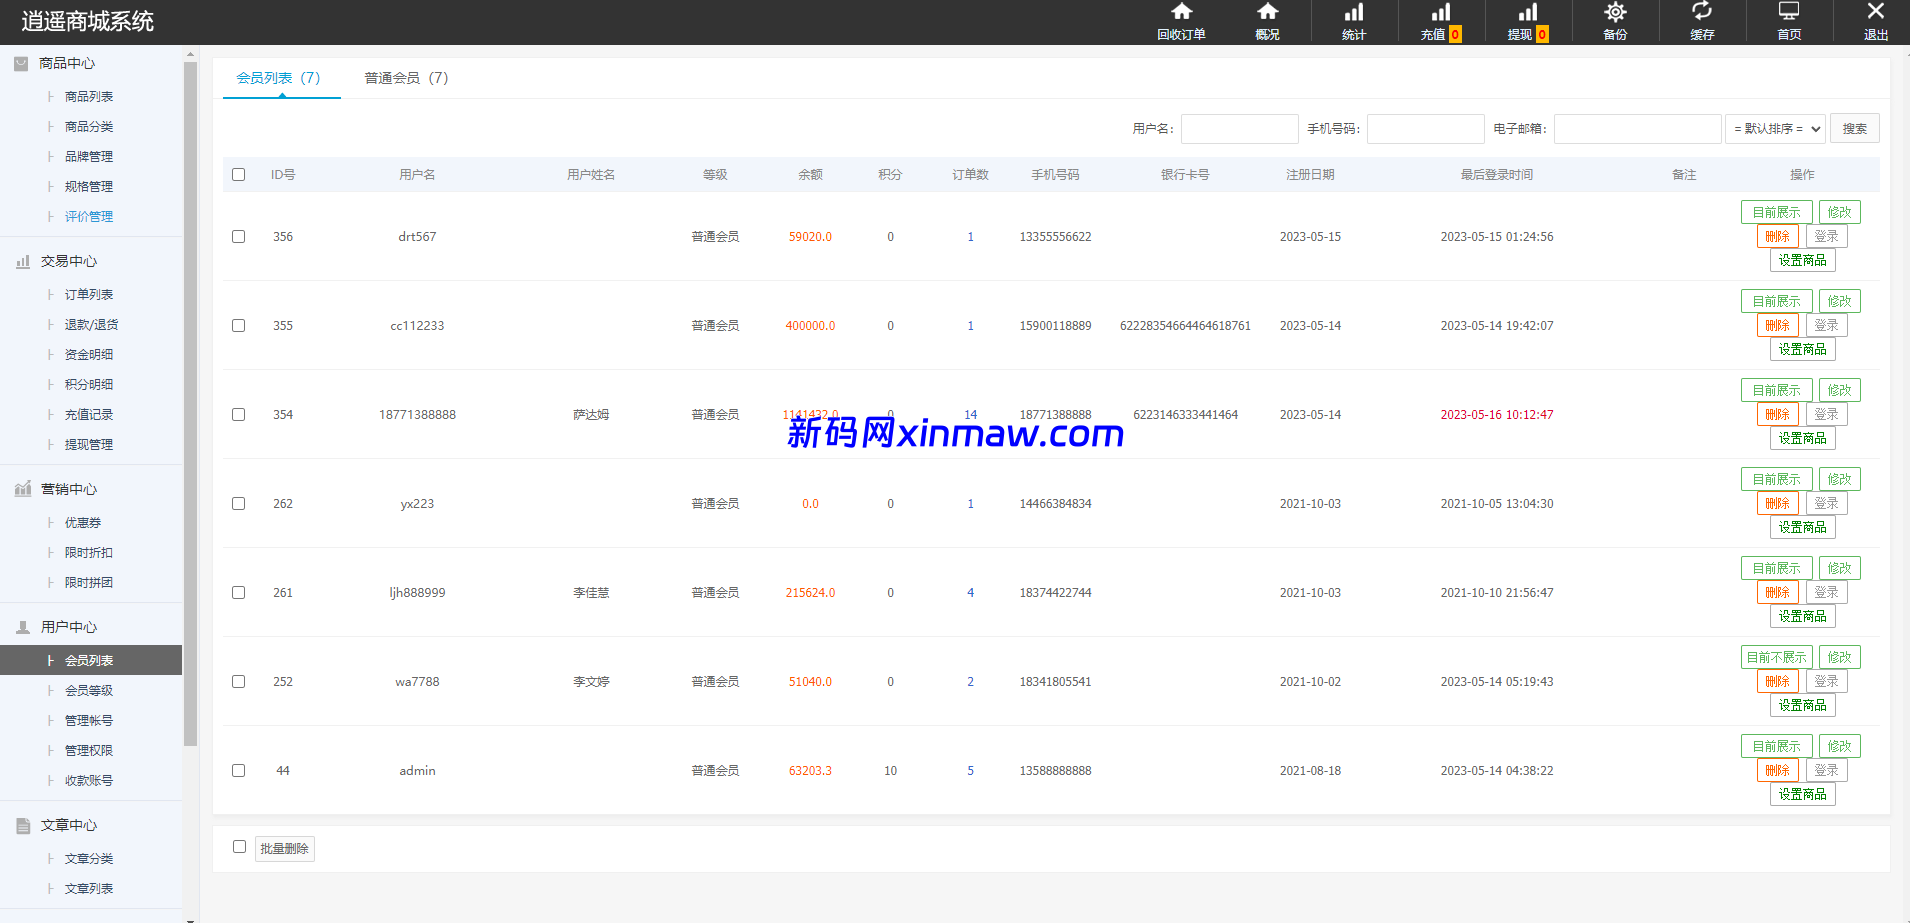Collapse the 商品中心 sidebar section

[x=66, y=64]
